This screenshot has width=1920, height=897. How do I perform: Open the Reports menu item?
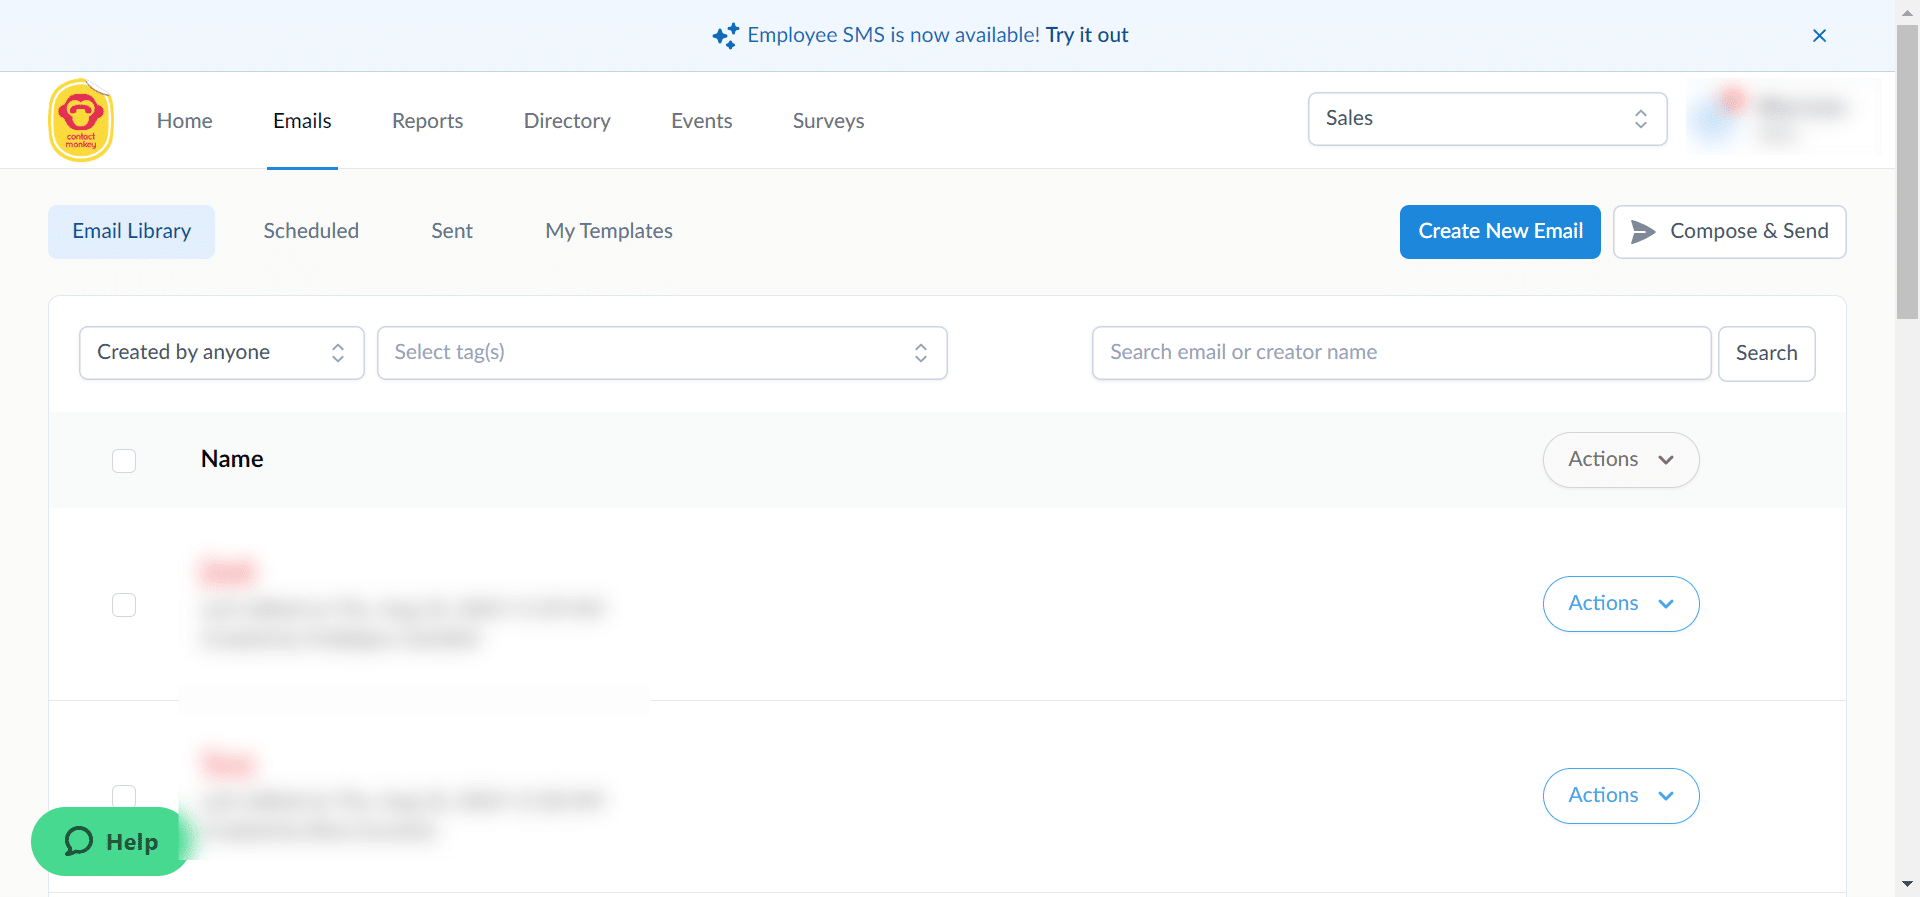coord(427,121)
